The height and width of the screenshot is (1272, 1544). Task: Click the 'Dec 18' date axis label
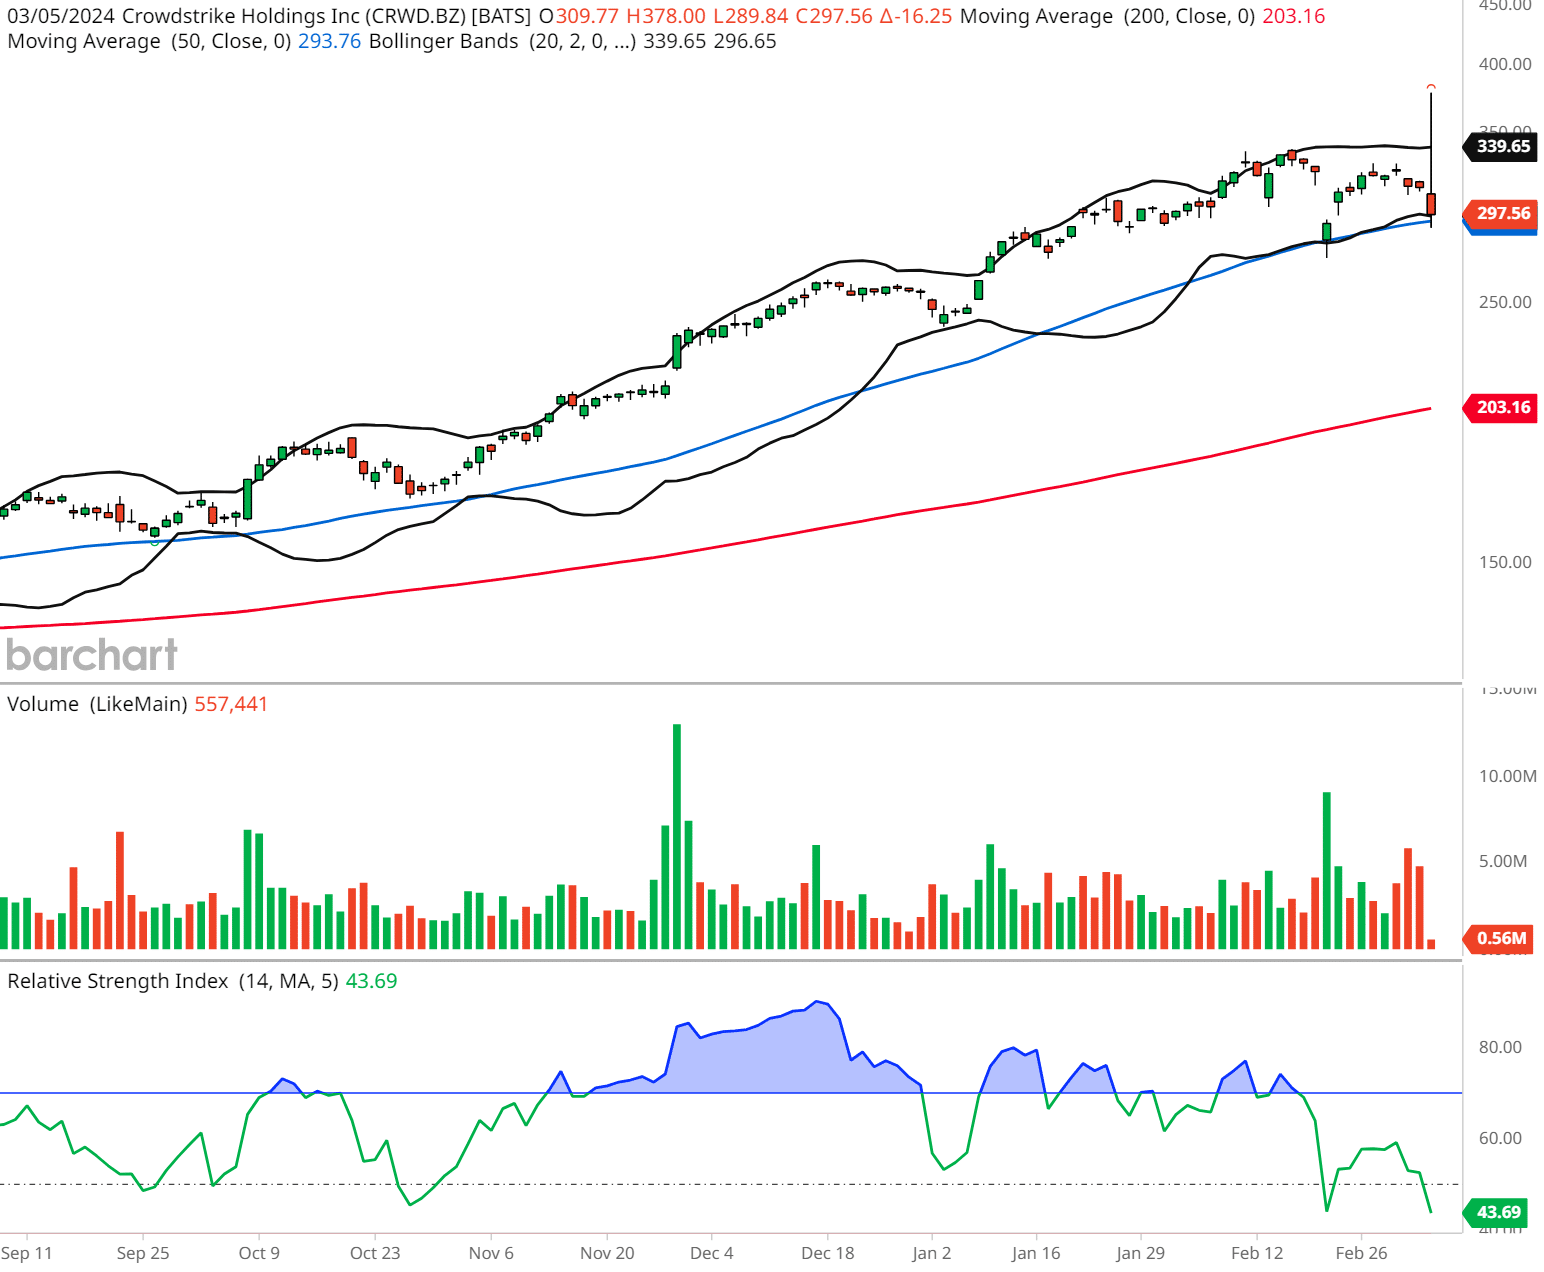[828, 1253]
